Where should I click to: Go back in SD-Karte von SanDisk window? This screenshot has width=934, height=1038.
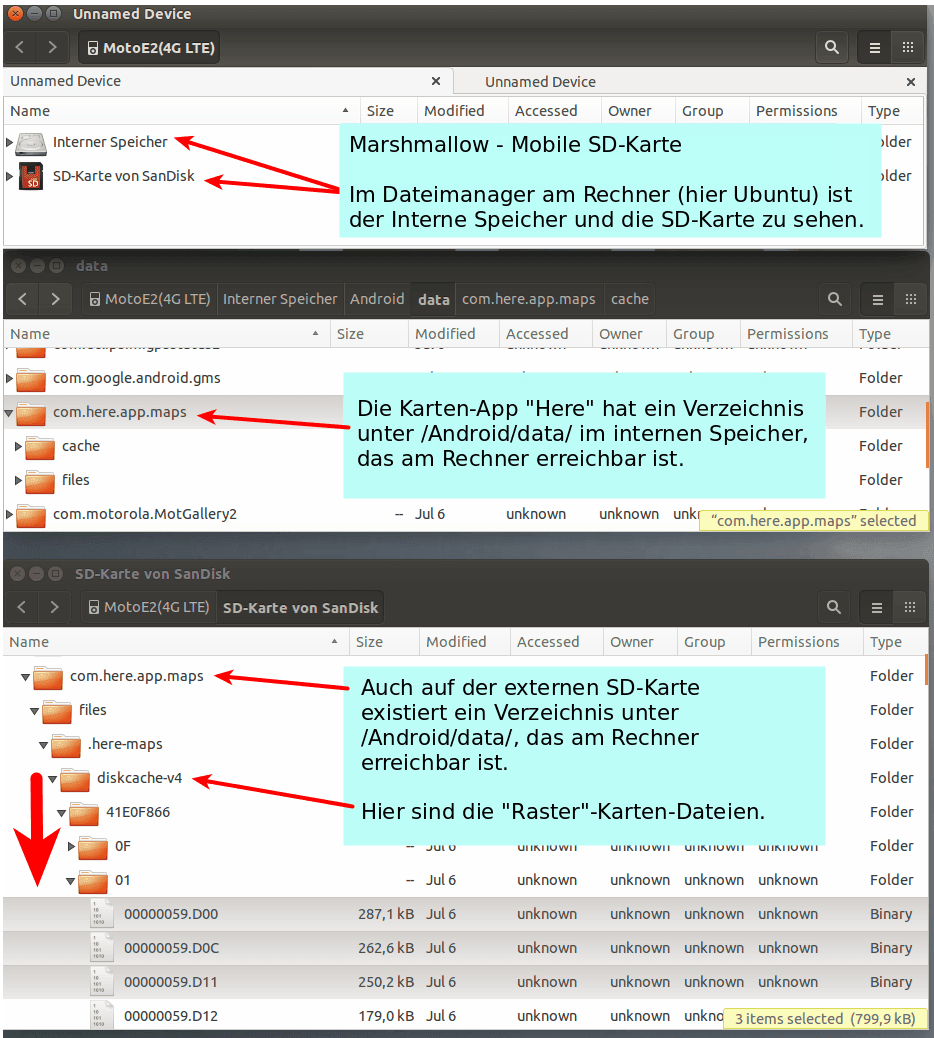pos(22,607)
